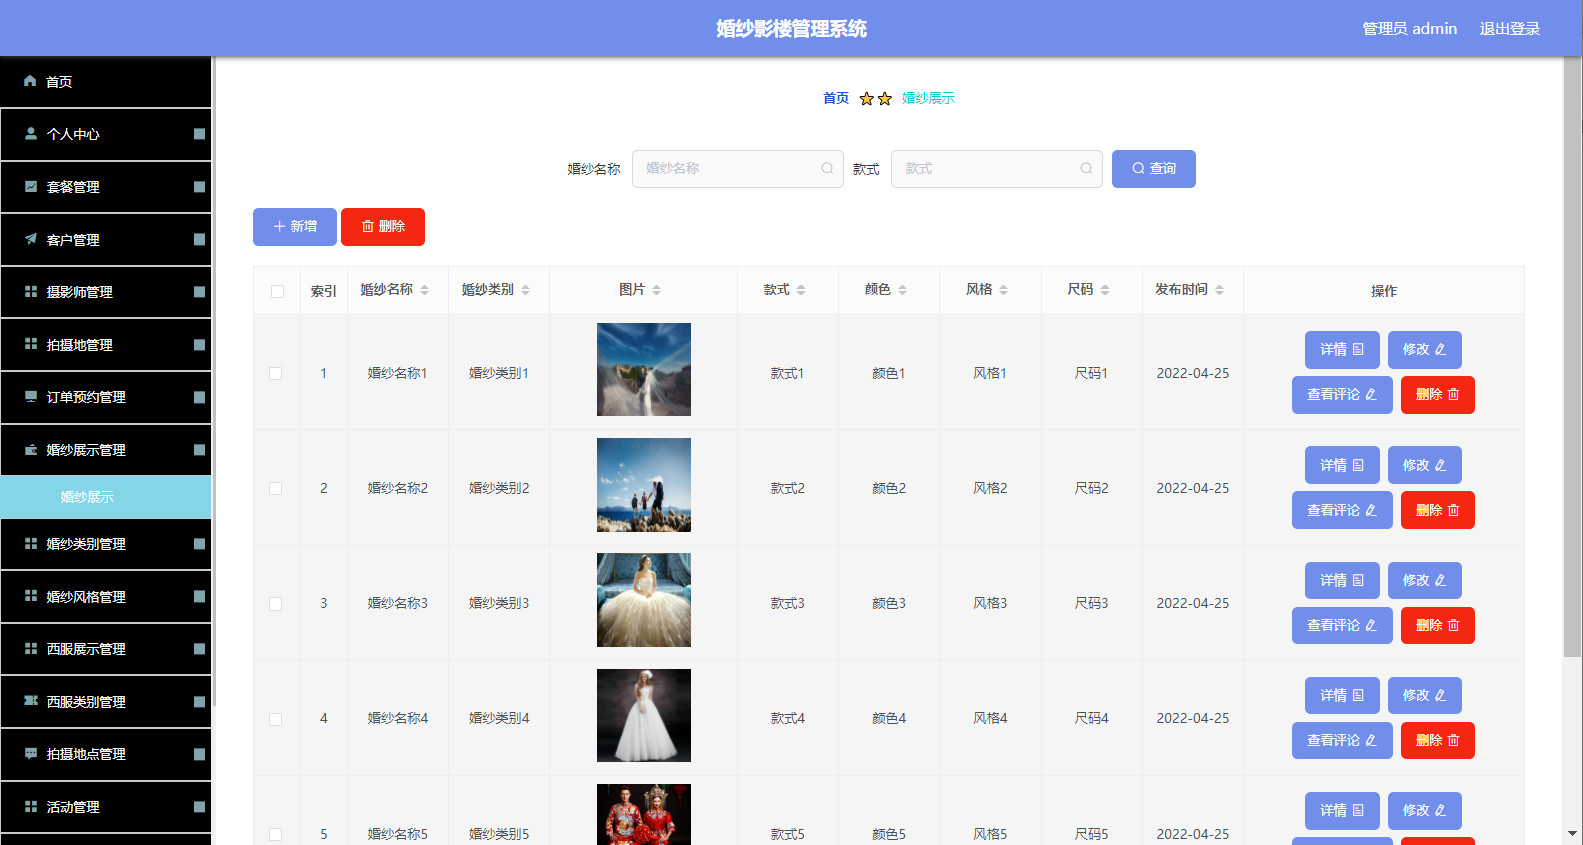Collapse 婚纱展示管理 submenu toggle square
This screenshot has width=1583, height=845.
[199, 450]
